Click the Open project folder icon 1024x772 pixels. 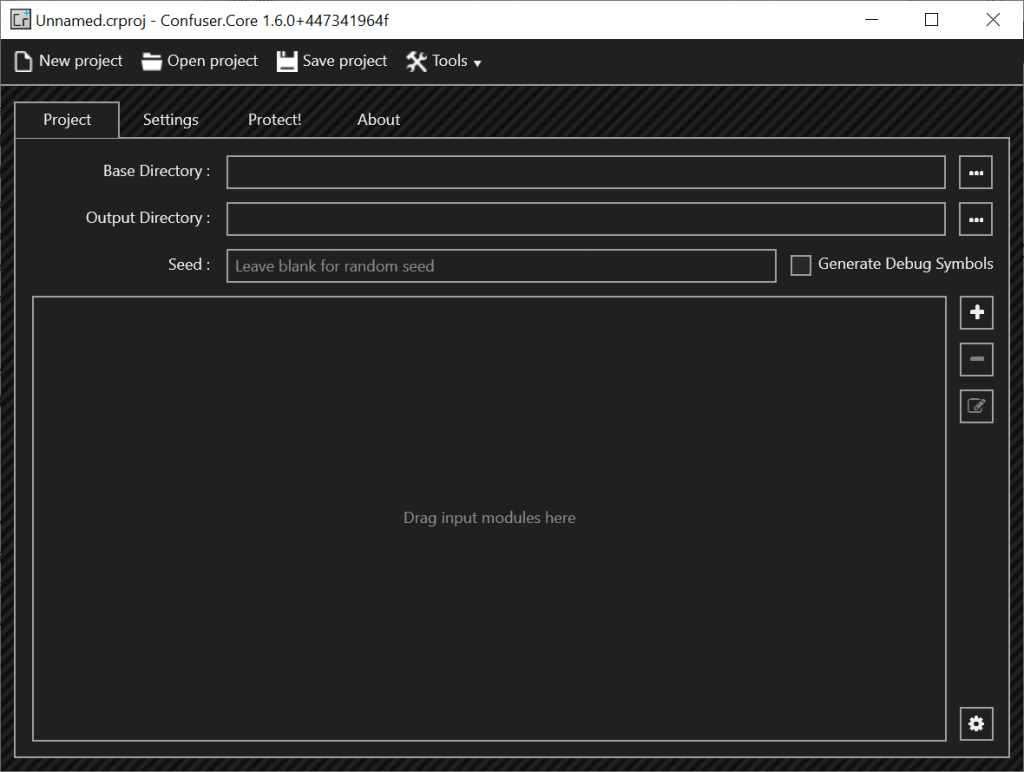click(152, 61)
